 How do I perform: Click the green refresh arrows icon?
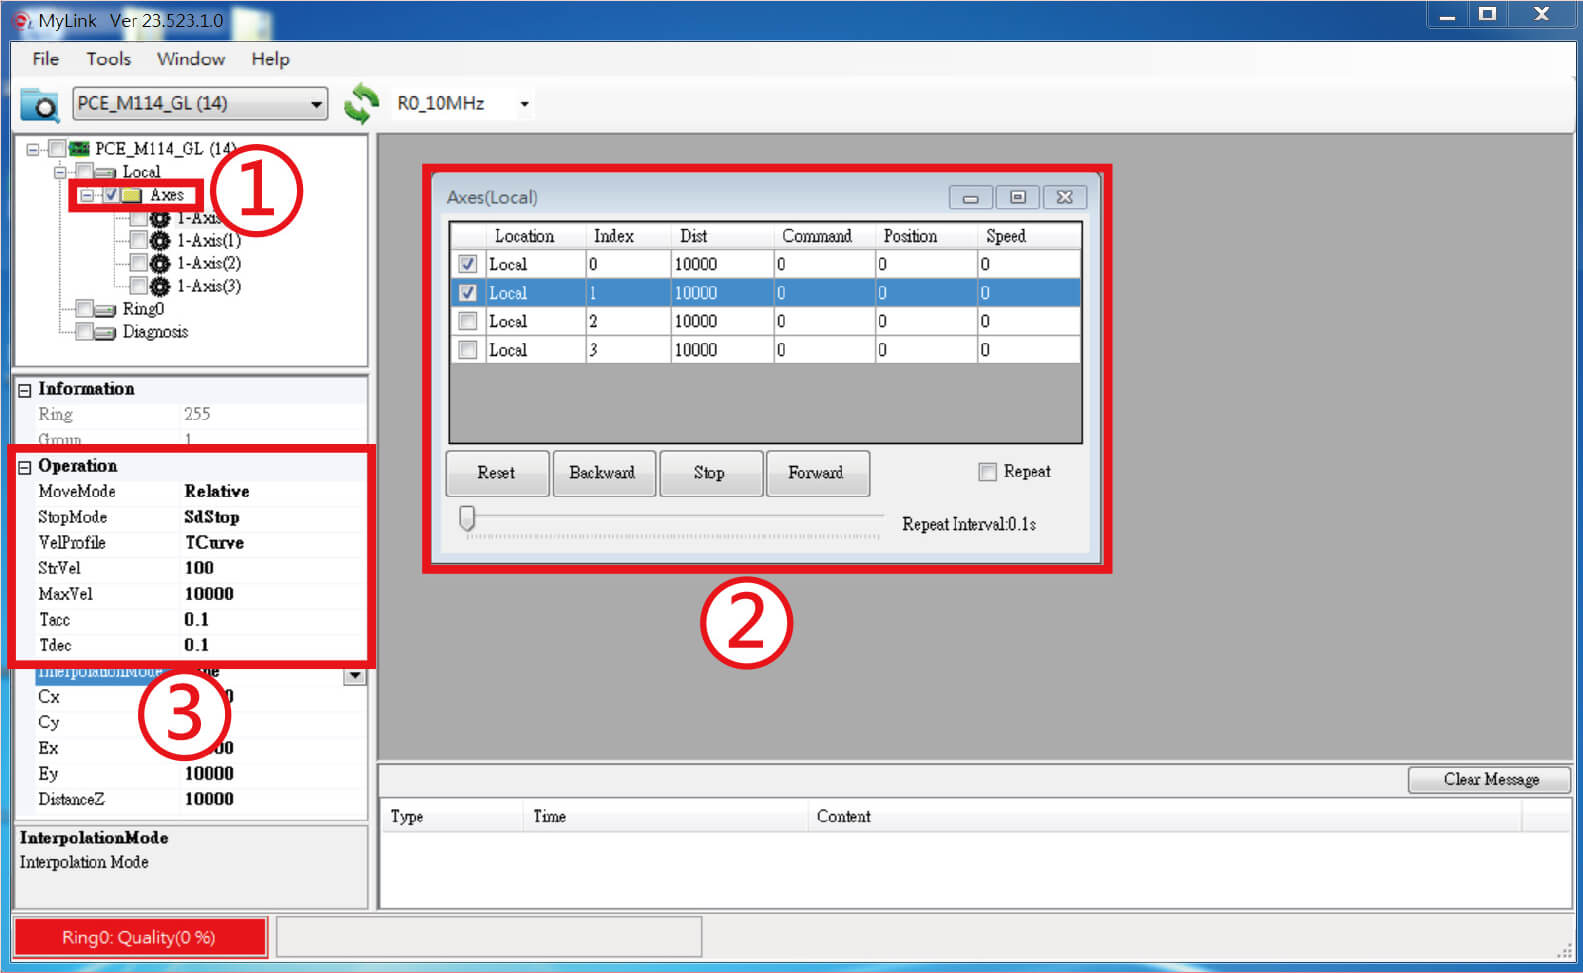click(361, 104)
